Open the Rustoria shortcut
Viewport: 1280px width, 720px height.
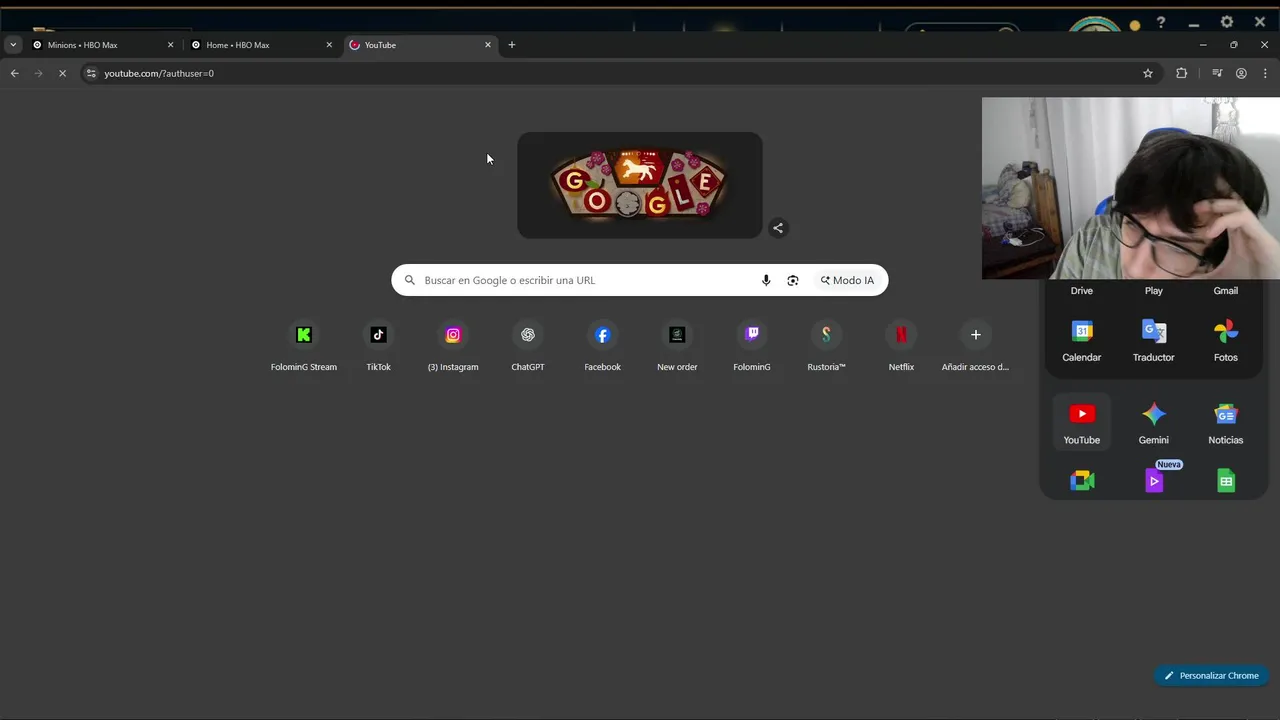coord(826,347)
